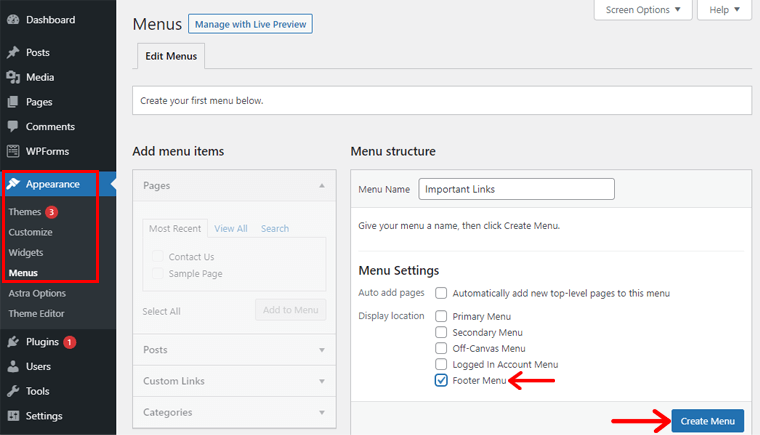Viewport: 760px width, 435px height.
Task: Click the Comments speech bubble icon
Action: tap(13, 127)
